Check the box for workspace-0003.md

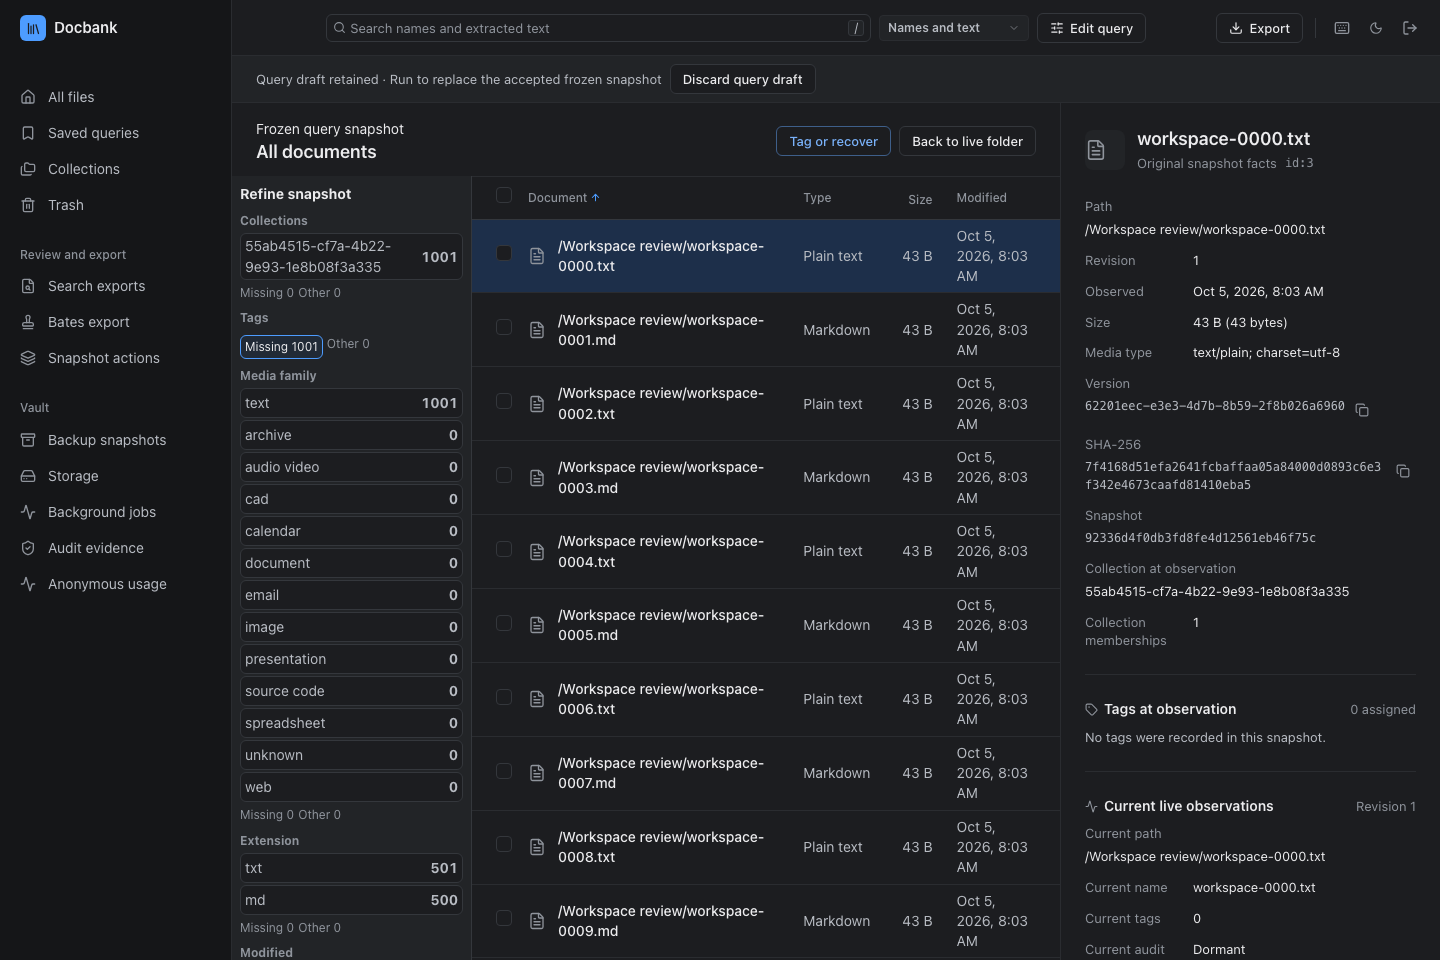coord(504,476)
